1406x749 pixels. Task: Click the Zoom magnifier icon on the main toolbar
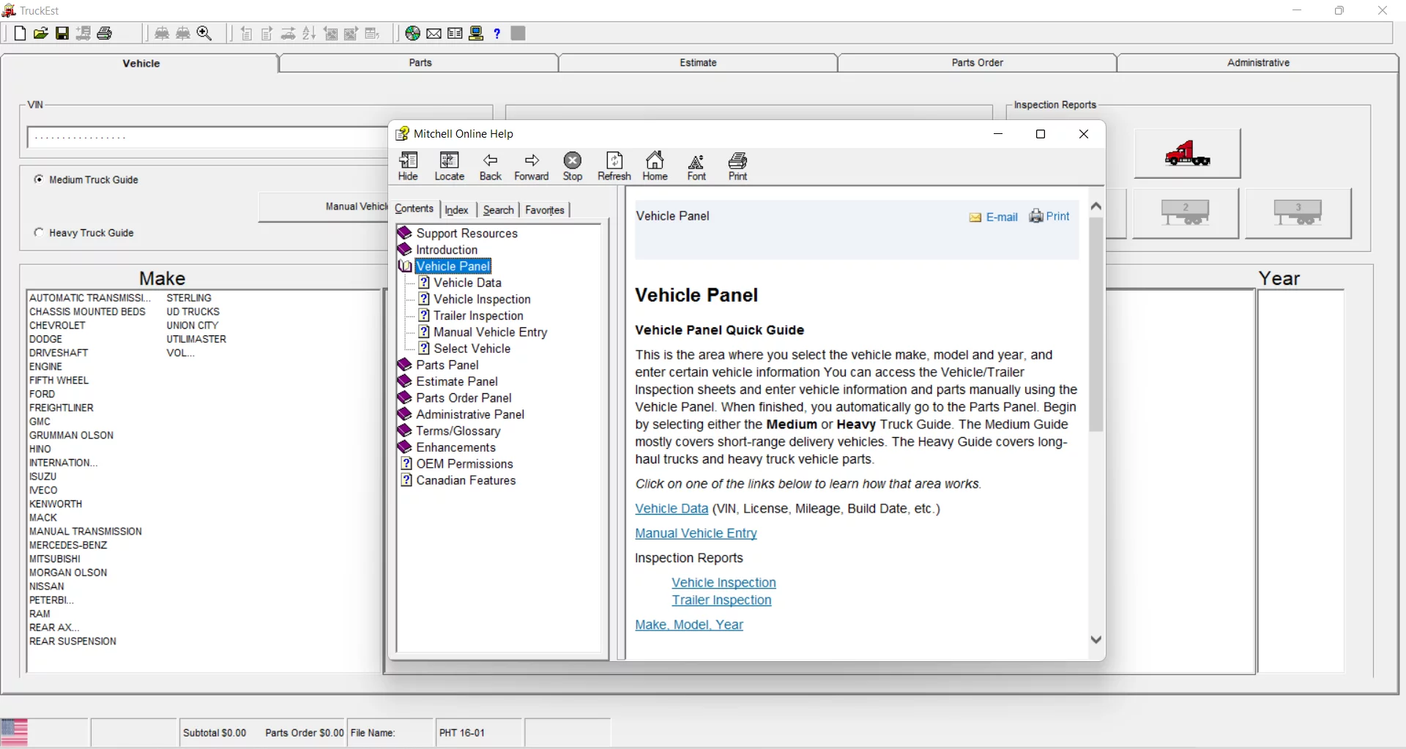pos(204,33)
